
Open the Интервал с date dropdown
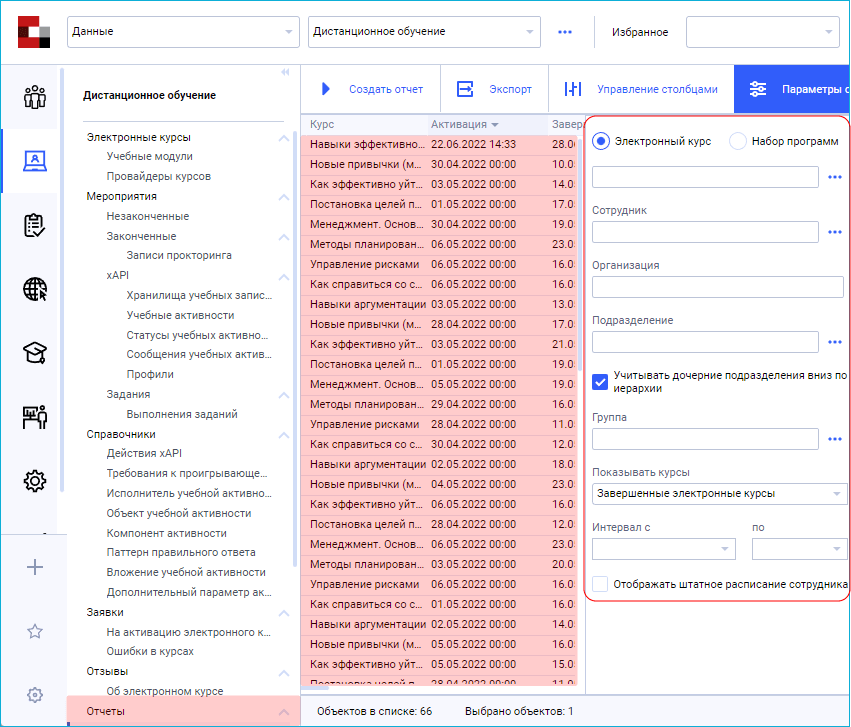click(x=663, y=548)
